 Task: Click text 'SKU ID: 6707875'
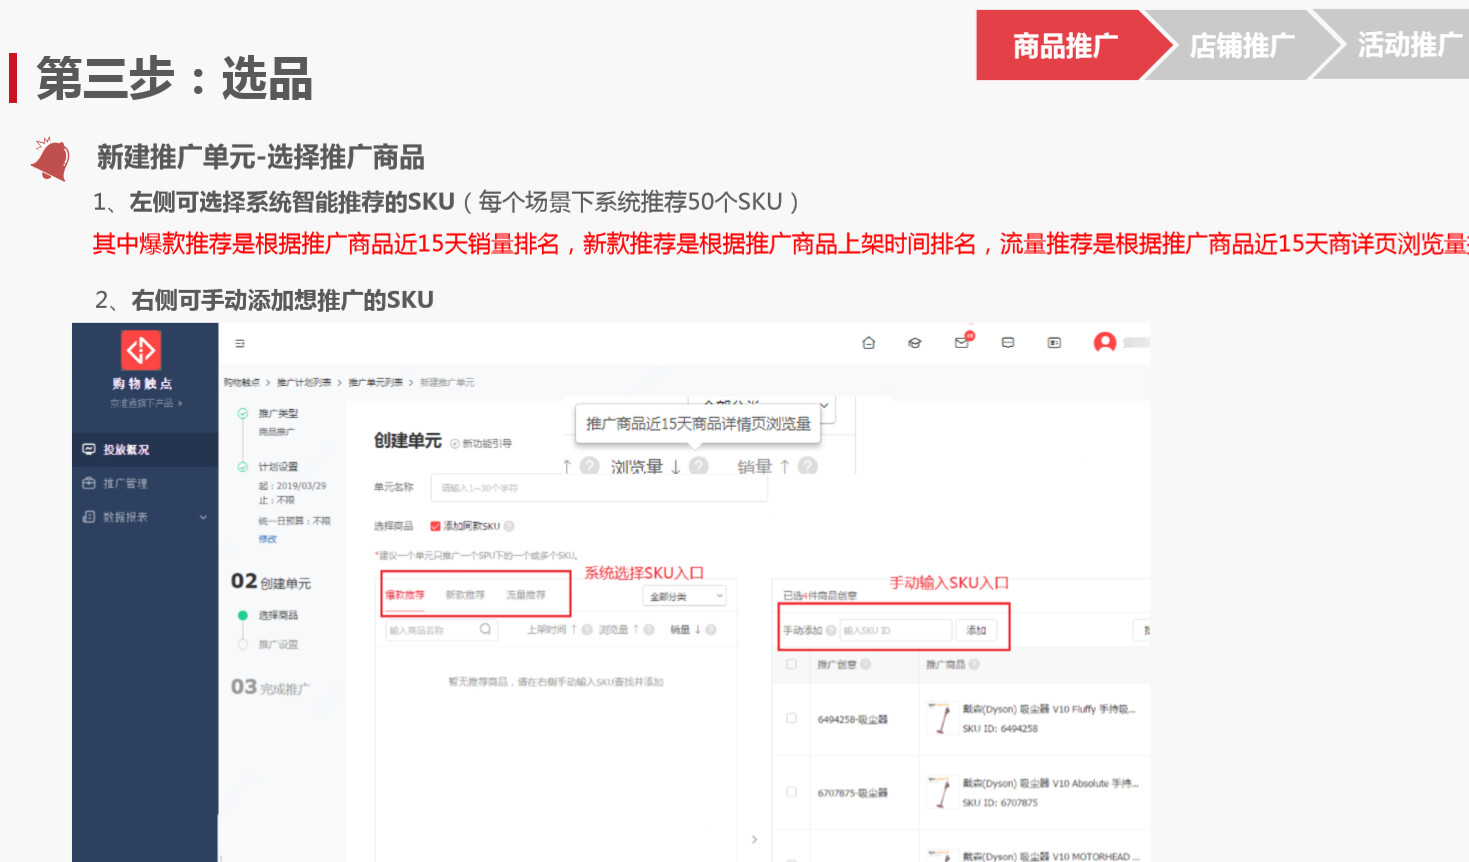click(1000, 803)
